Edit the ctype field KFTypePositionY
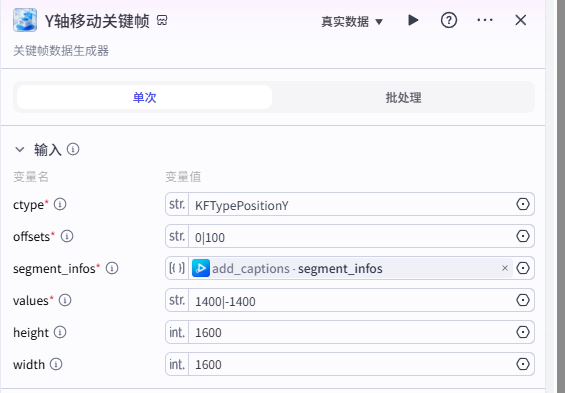 tap(351, 205)
